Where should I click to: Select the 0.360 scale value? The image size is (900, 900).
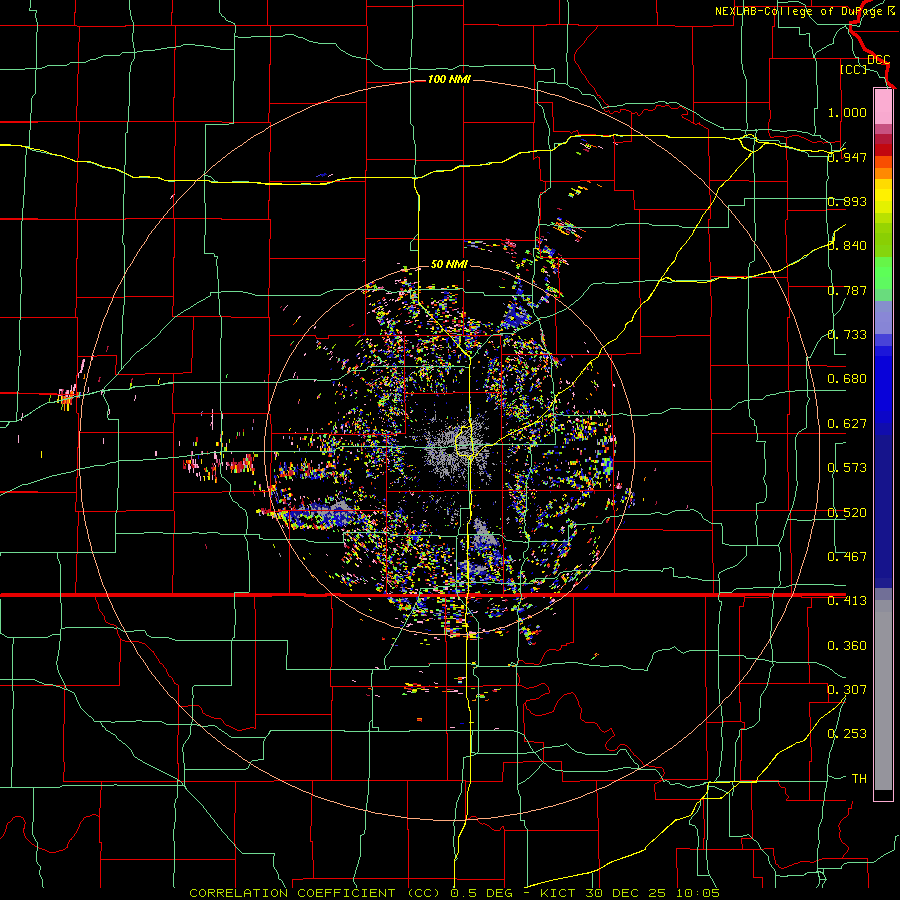(847, 646)
